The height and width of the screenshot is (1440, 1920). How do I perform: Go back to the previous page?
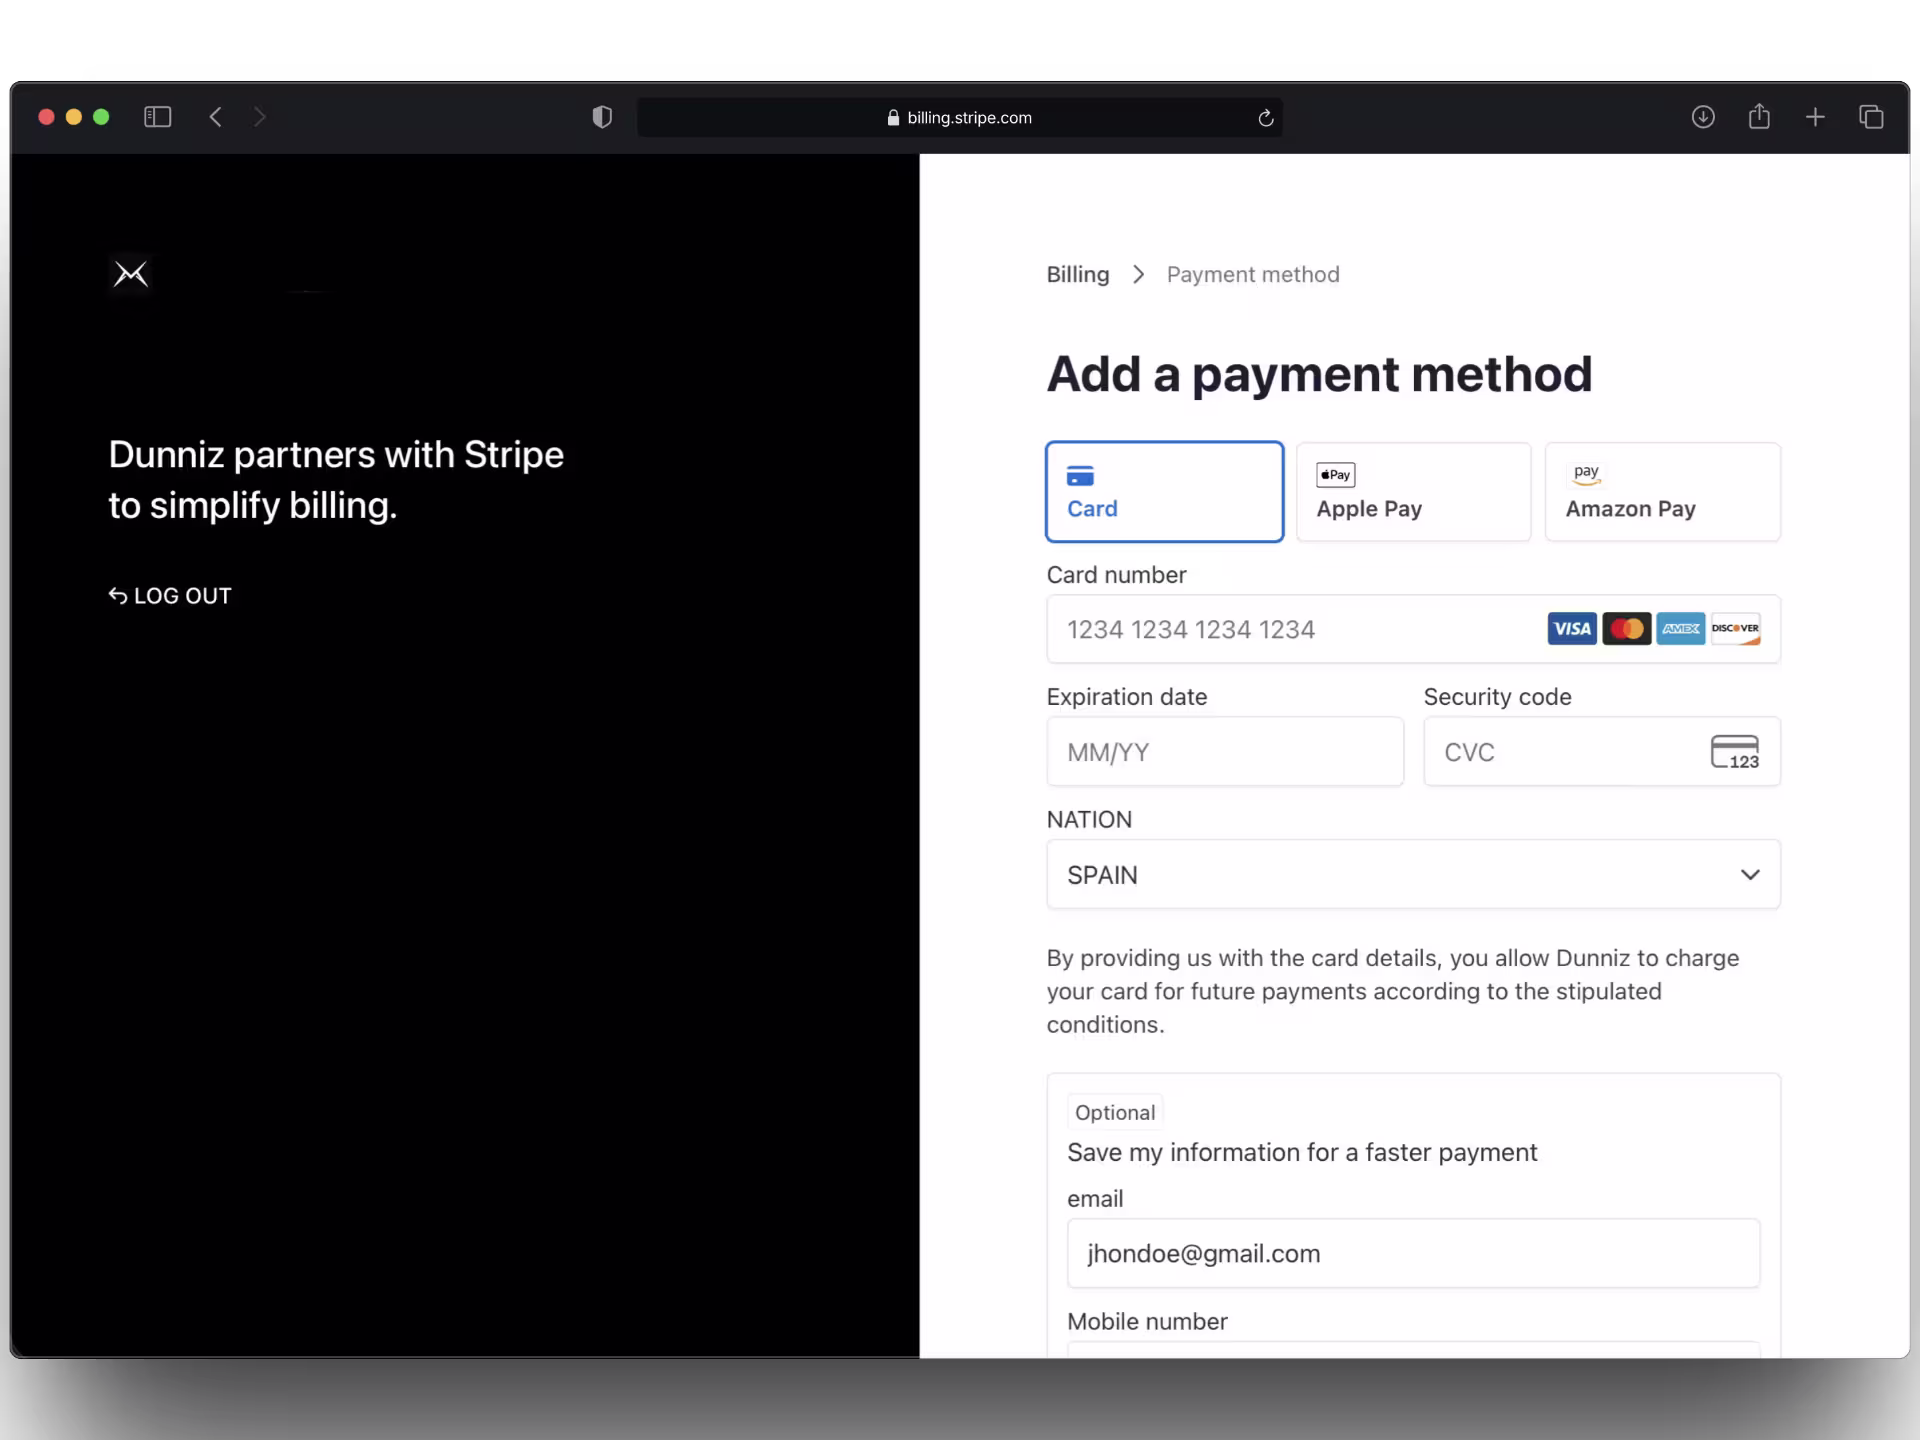point(215,117)
